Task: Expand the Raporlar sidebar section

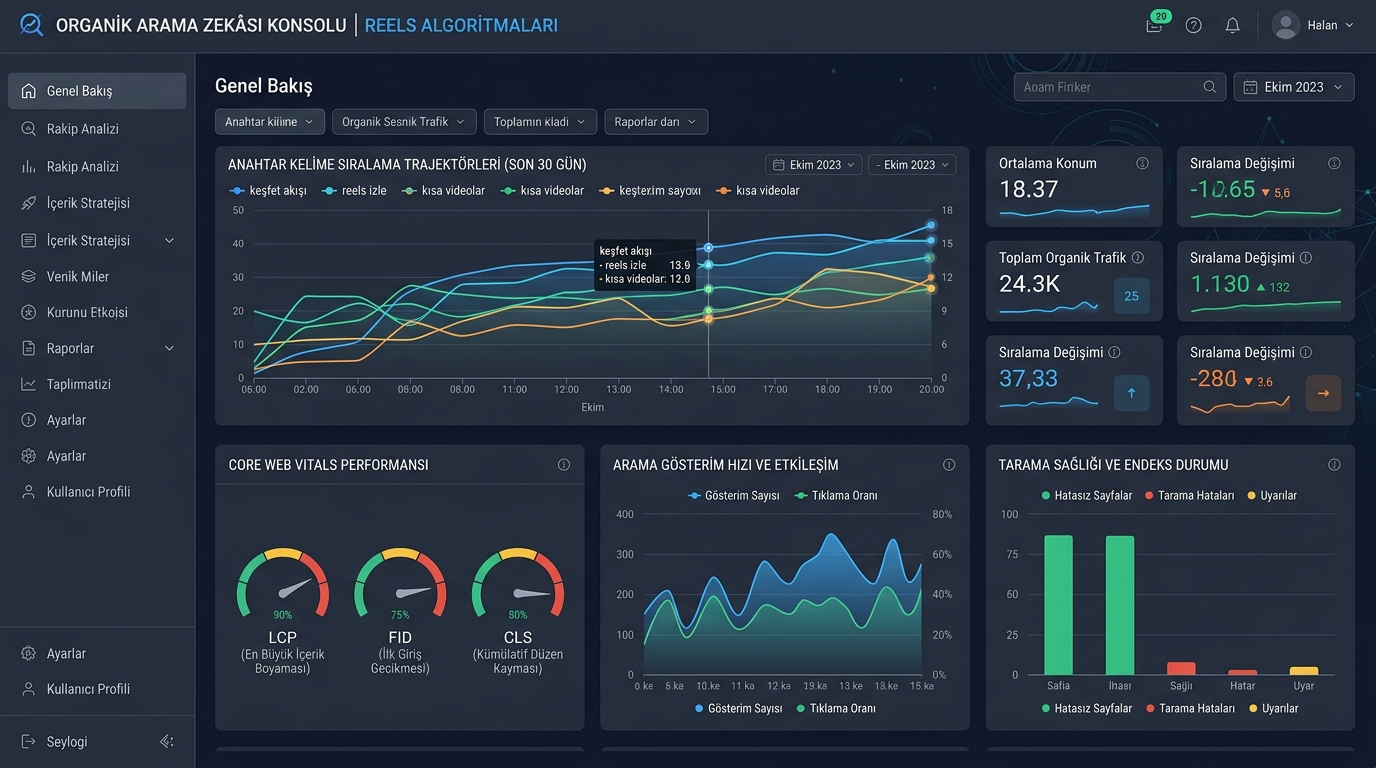Action: [x=97, y=349]
